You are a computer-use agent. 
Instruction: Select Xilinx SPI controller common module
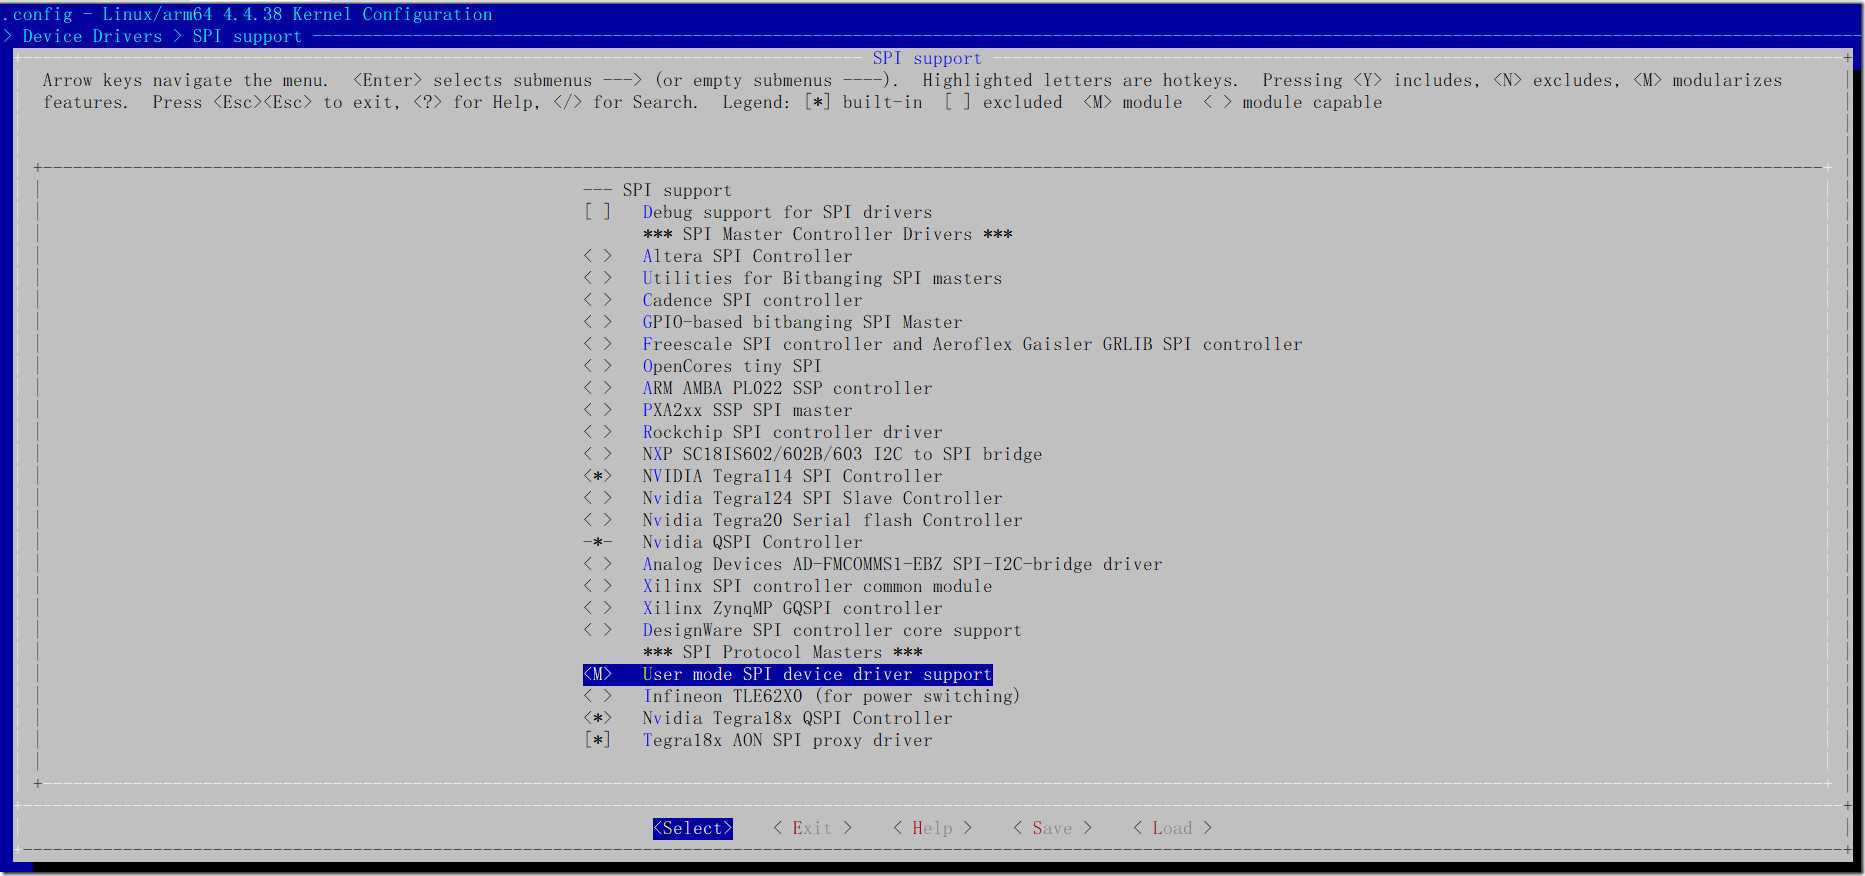coord(817,586)
